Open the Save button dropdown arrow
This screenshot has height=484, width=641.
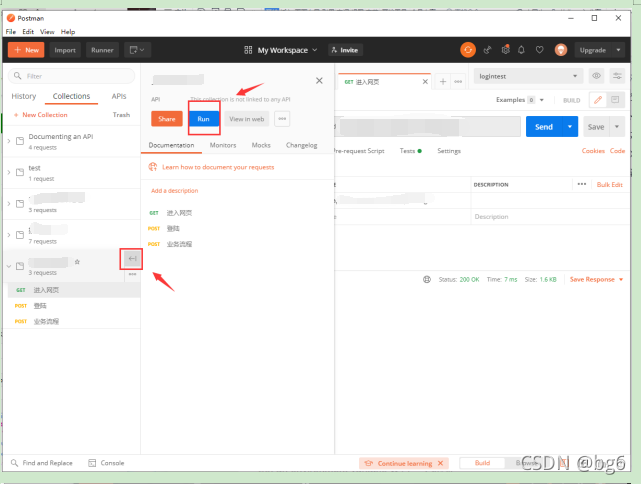click(617, 127)
